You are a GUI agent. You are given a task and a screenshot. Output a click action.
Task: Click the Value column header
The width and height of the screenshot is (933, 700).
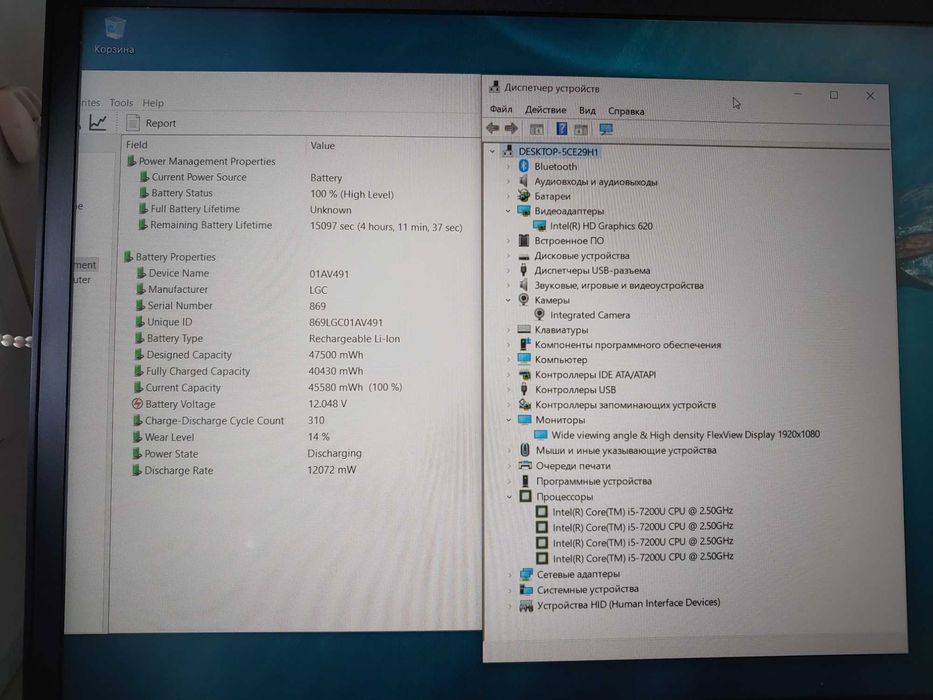pyautogui.click(x=323, y=145)
